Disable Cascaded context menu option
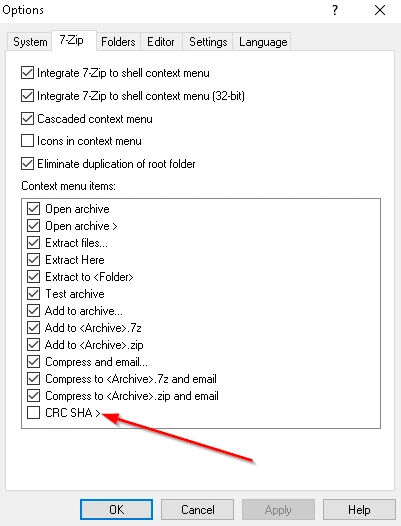 click(28, 119)
